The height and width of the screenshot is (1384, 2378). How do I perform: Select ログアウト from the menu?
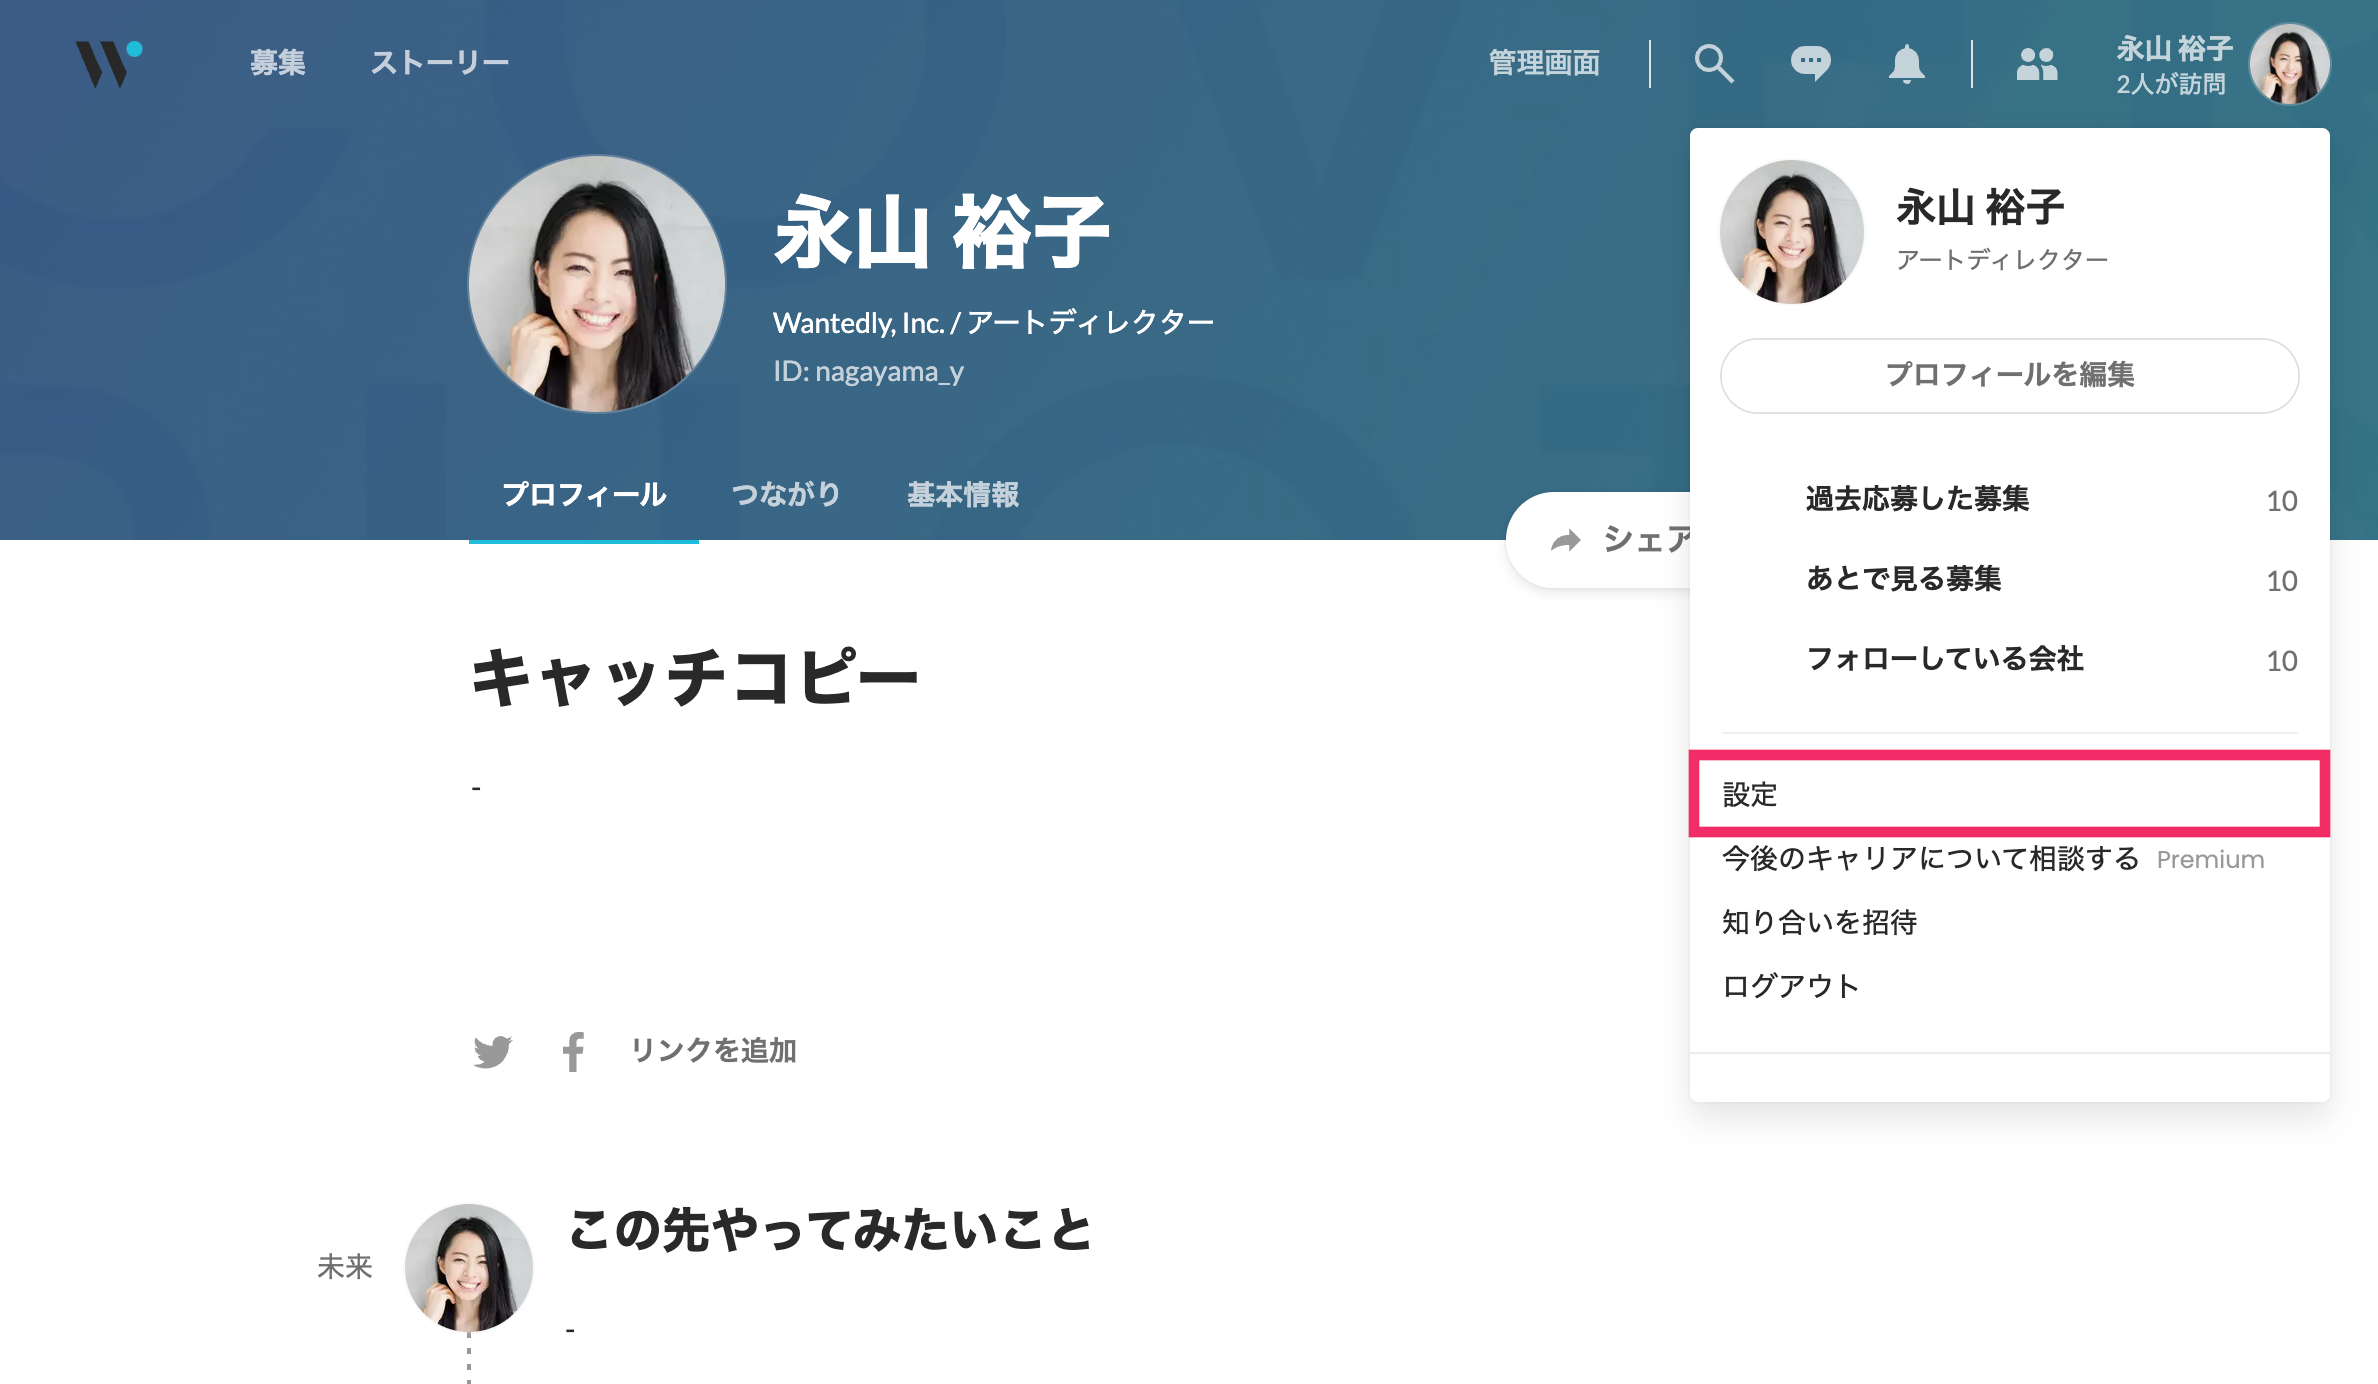1790,986
